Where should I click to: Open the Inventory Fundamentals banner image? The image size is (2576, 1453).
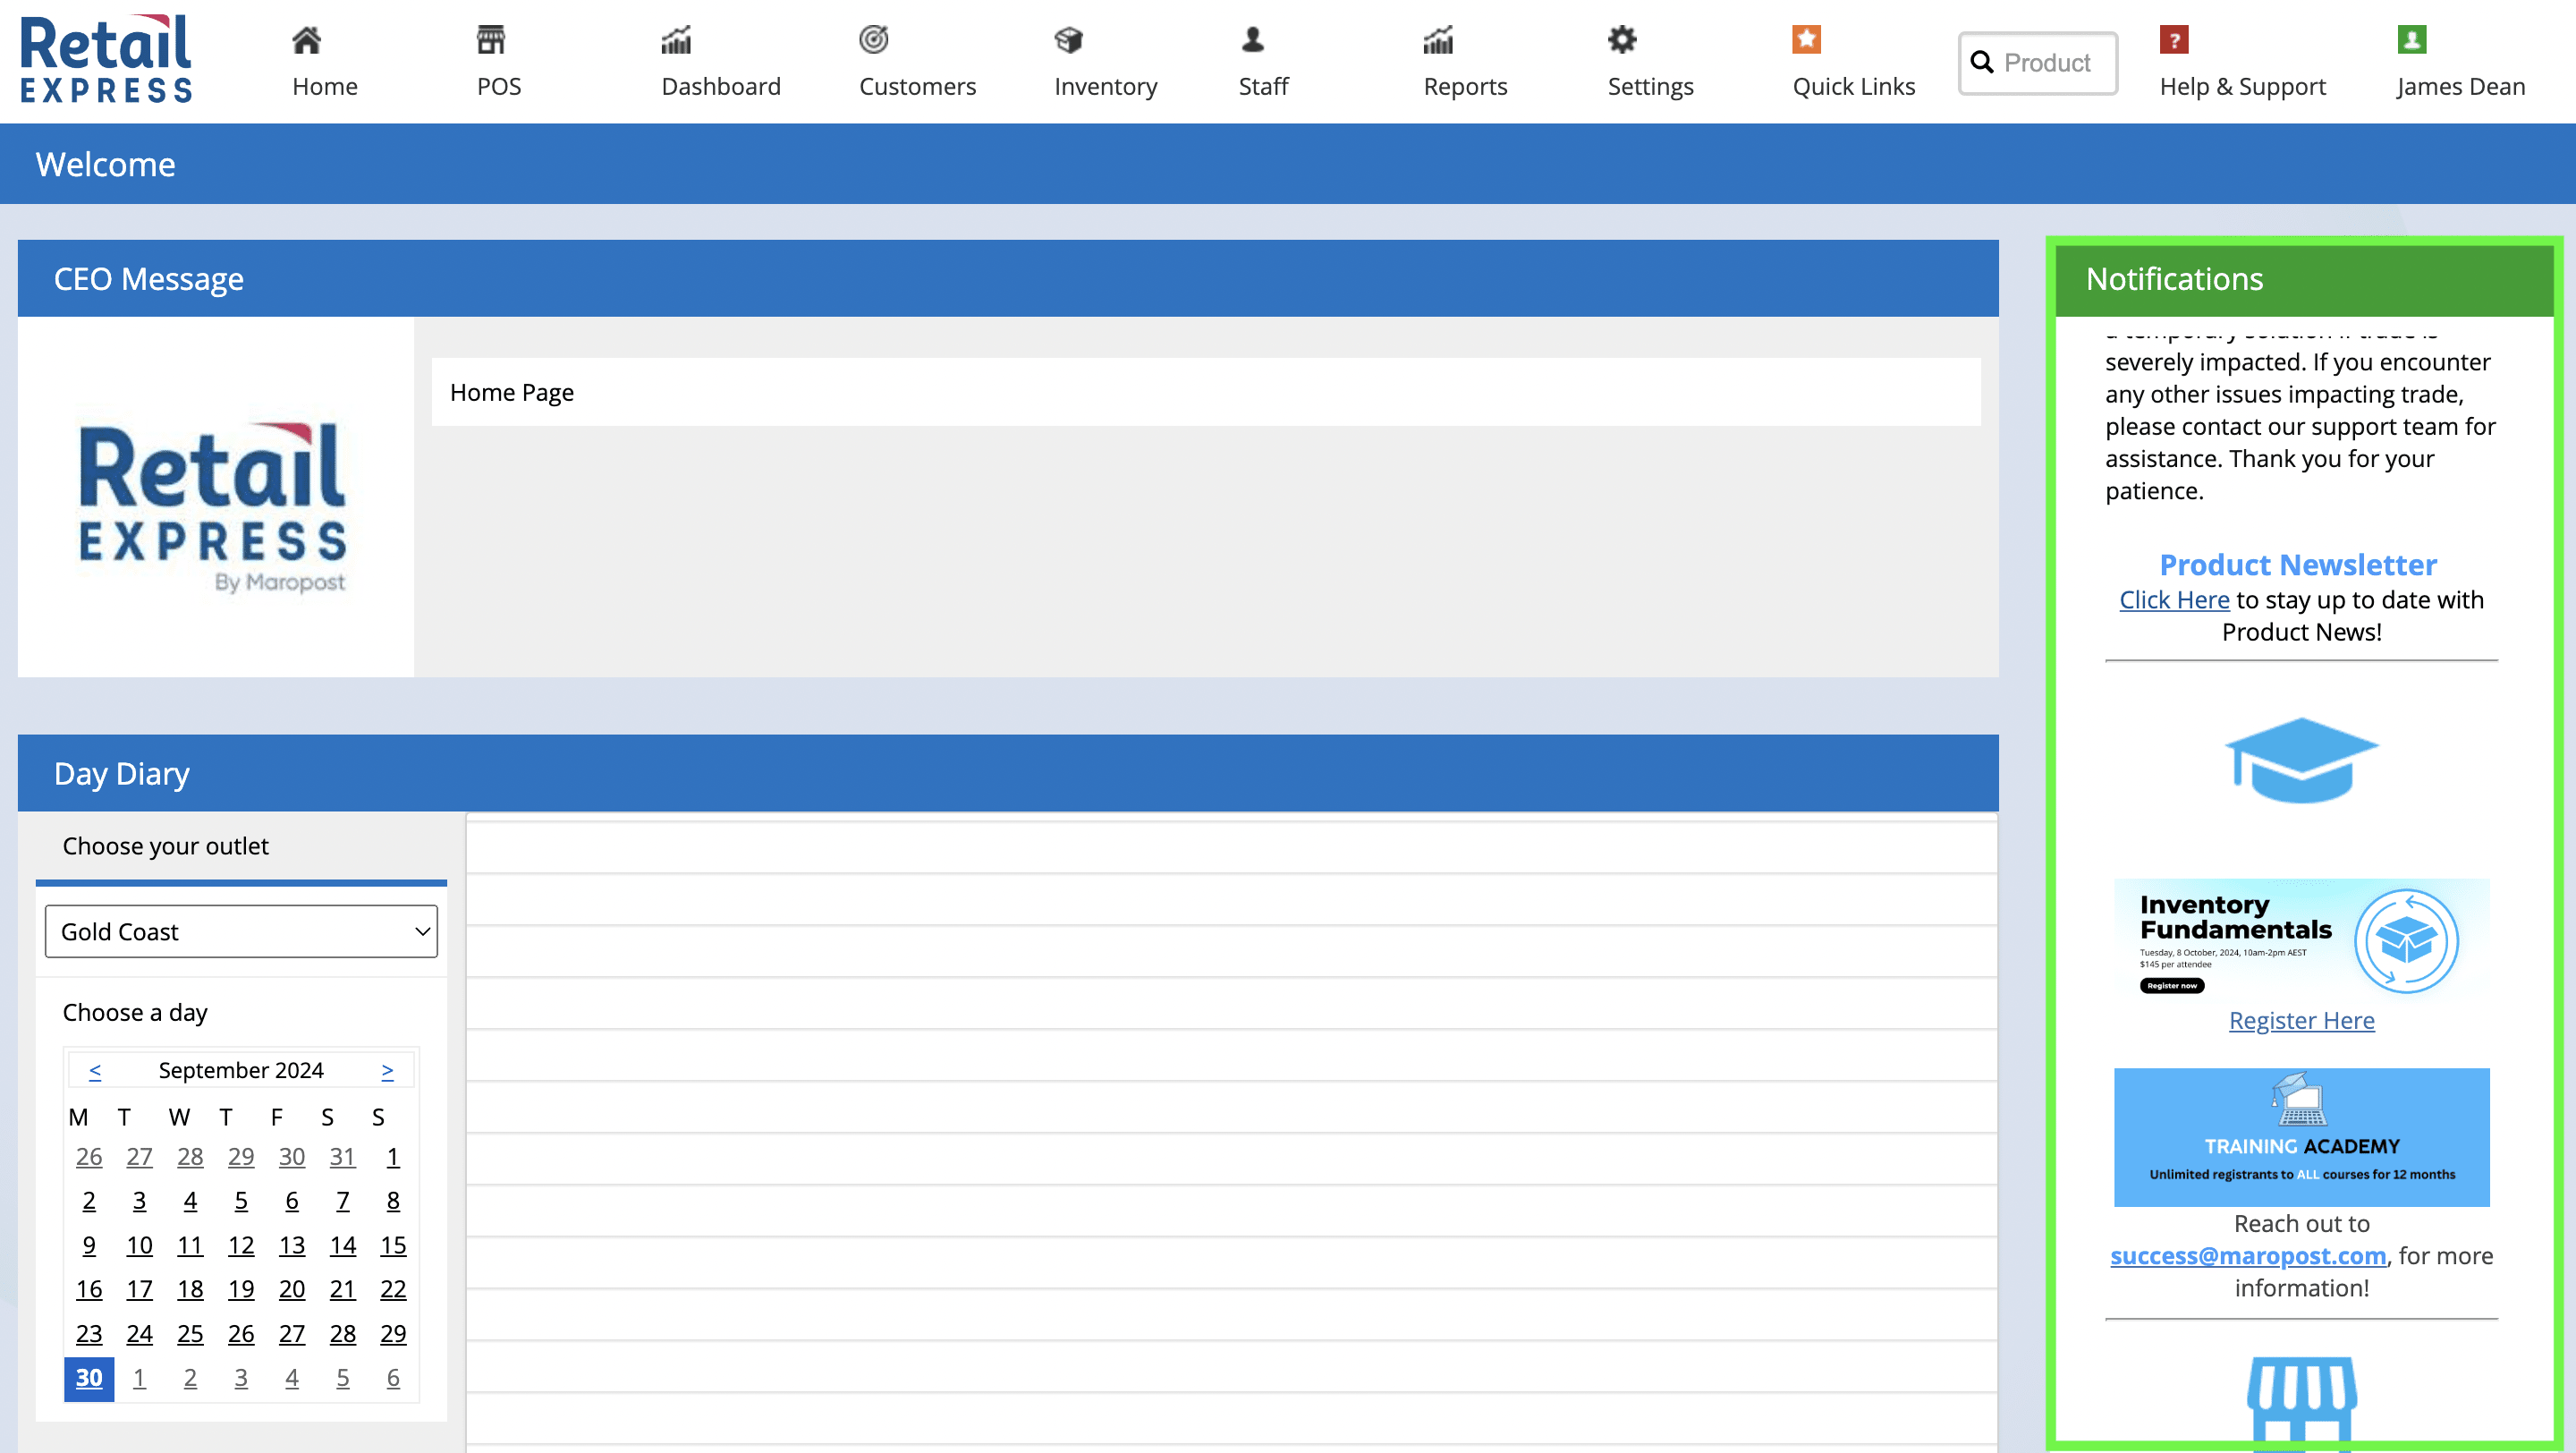pos(2301,939)
